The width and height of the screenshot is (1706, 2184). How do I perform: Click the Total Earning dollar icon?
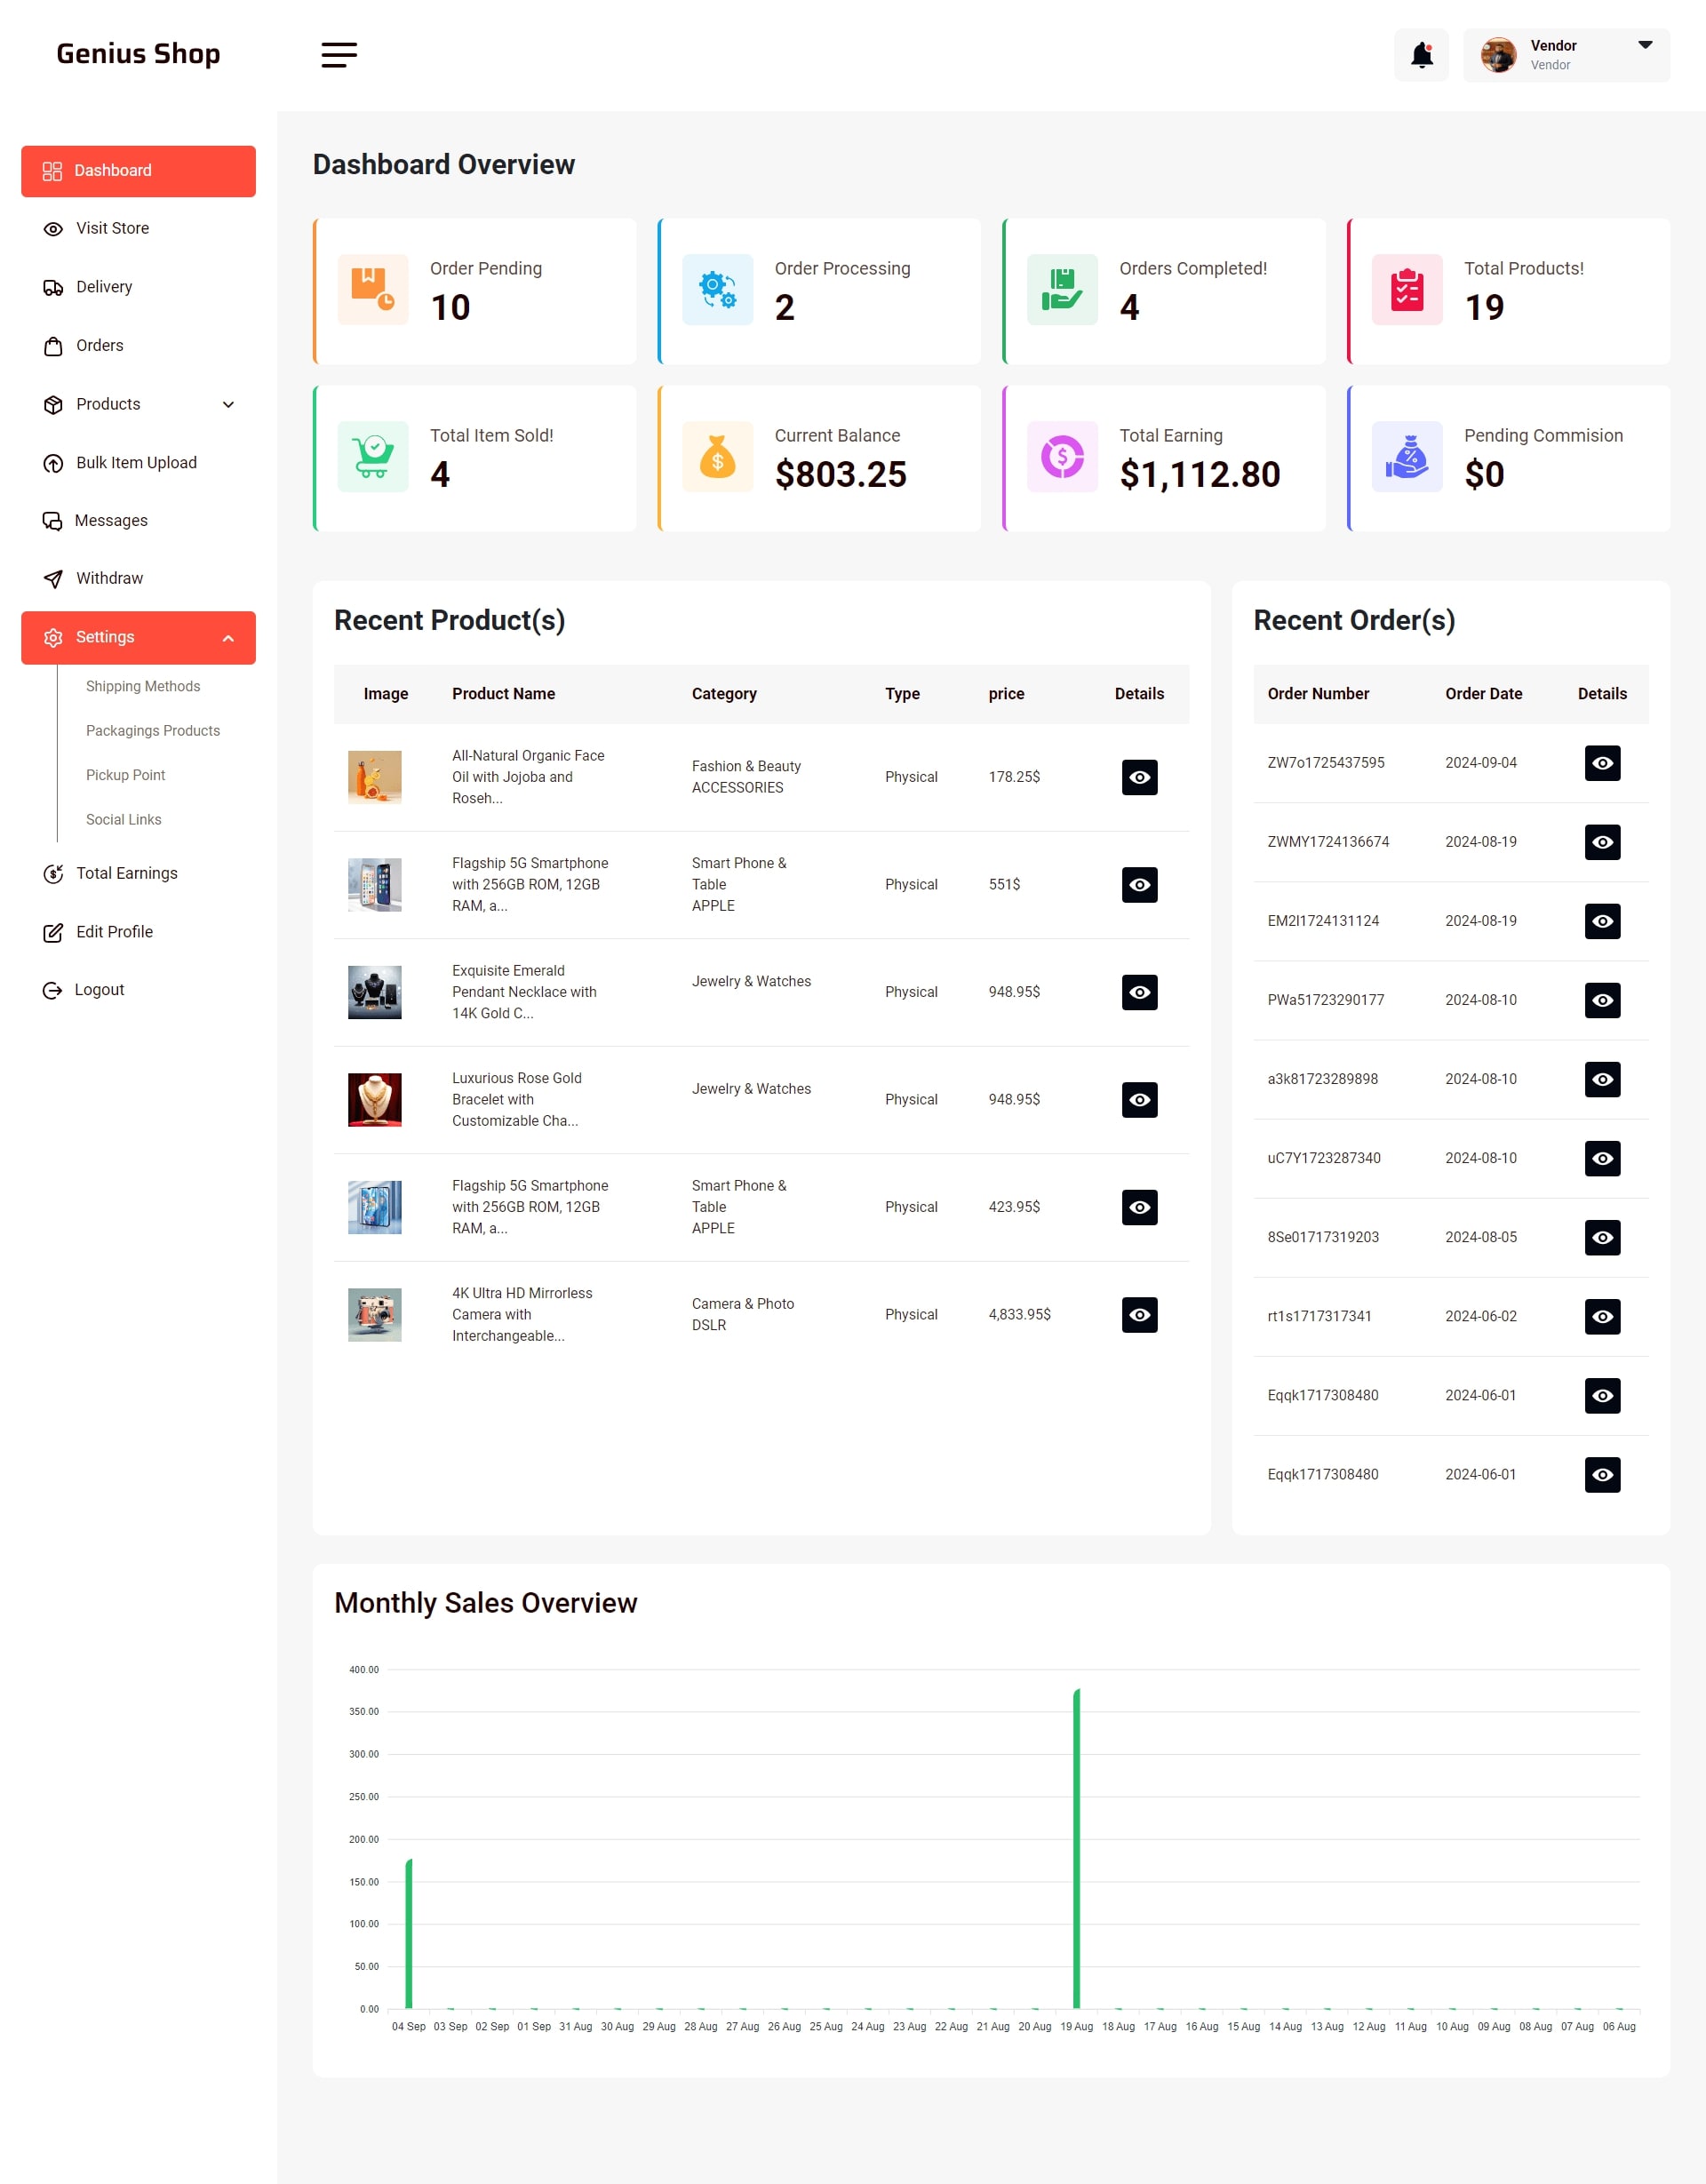click(1062, 457)
